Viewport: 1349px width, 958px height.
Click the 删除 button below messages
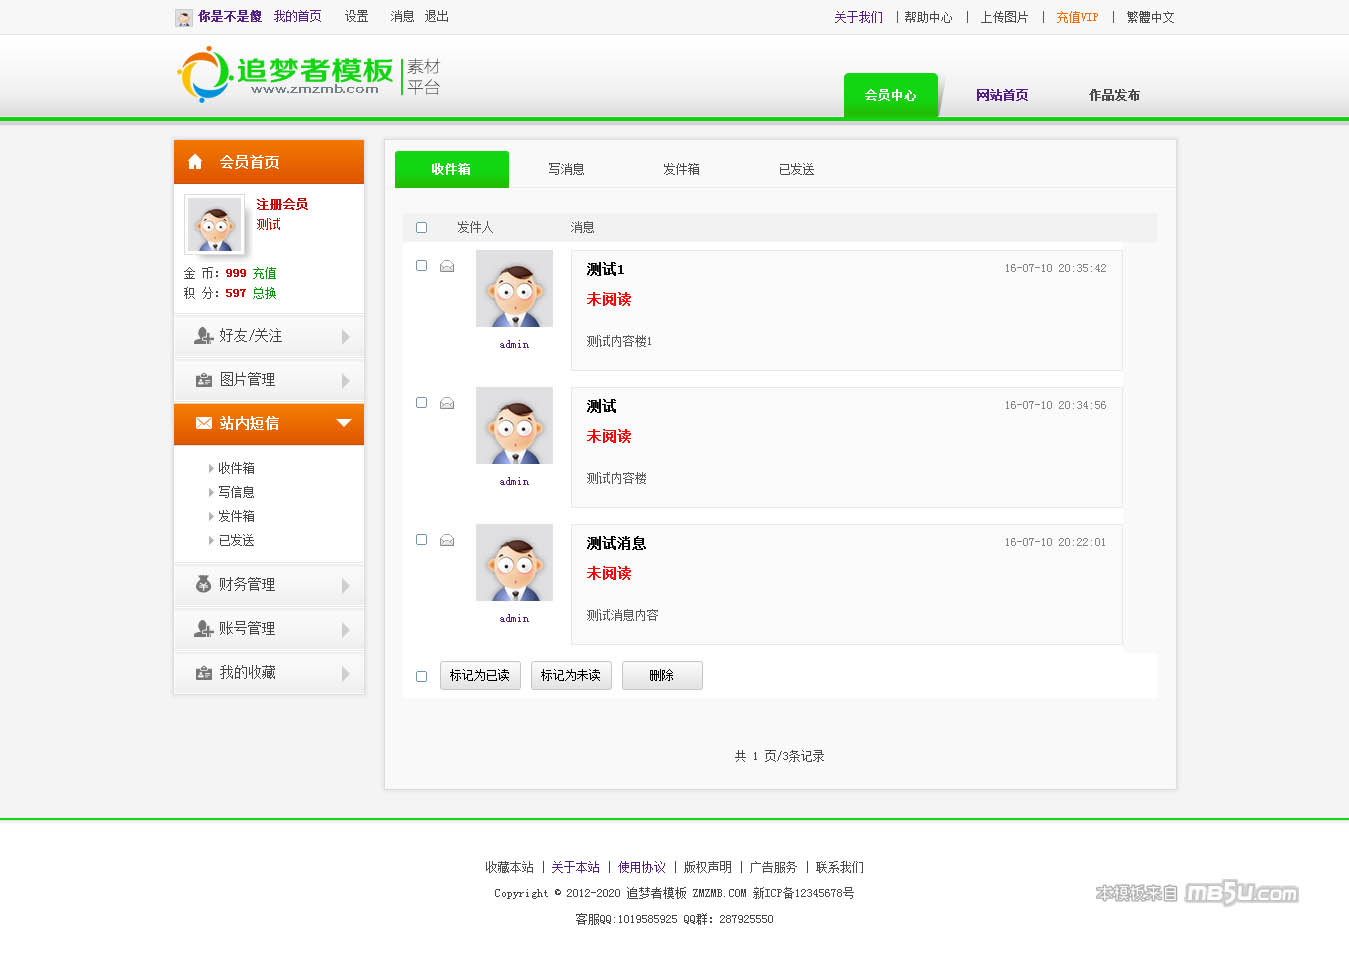pyautogui.click(x=661, y=675)
